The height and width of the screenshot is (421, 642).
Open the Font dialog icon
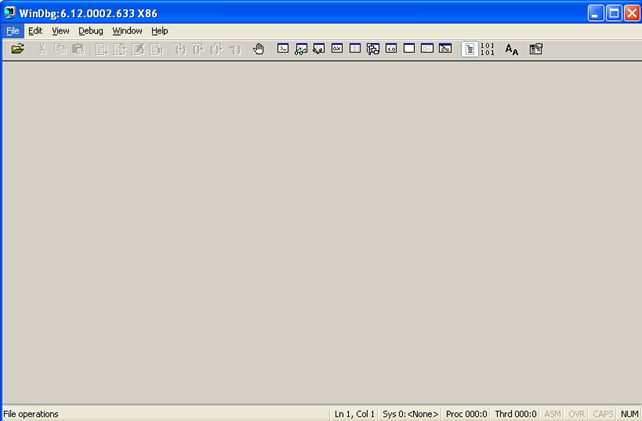pos(511,48)
